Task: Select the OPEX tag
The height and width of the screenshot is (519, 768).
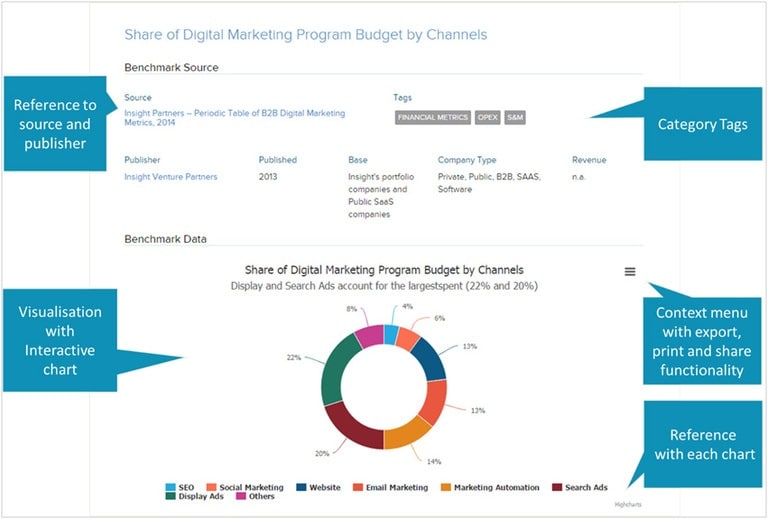Action: (x=487, y=117)
